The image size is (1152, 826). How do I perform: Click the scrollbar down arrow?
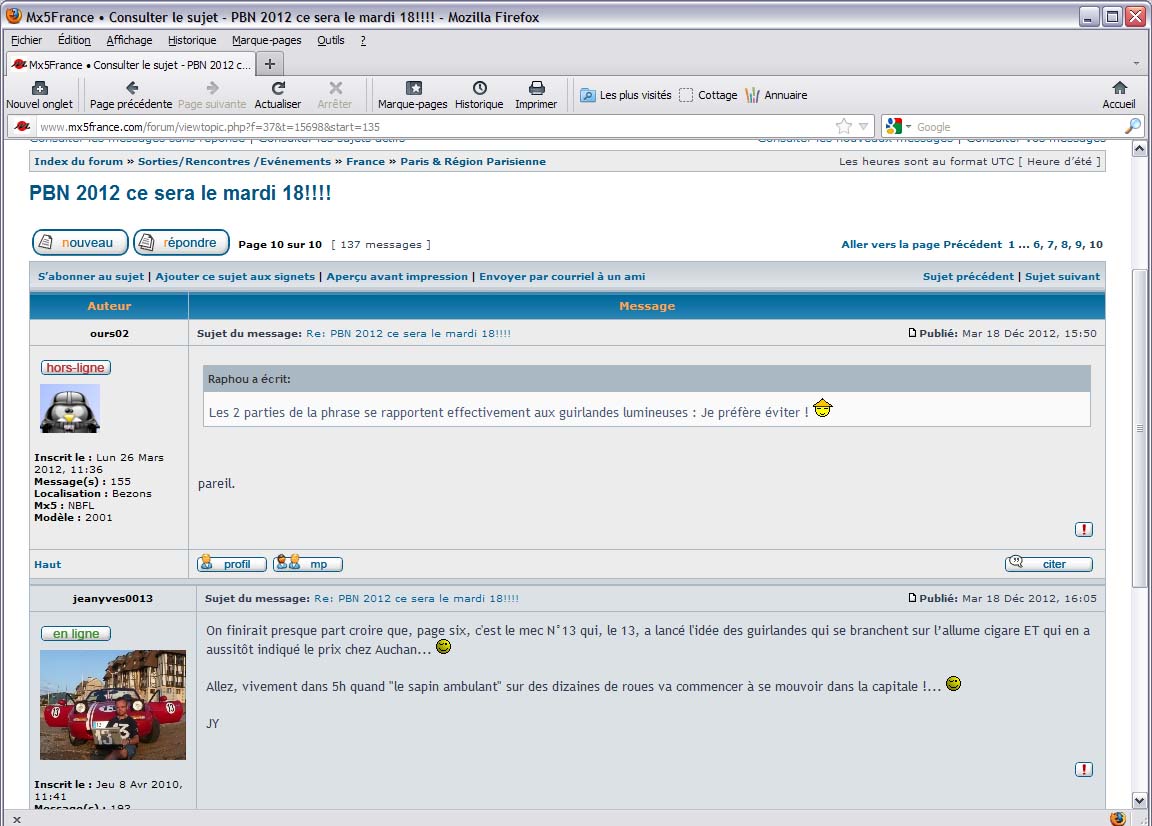[x=1139, y=801]
